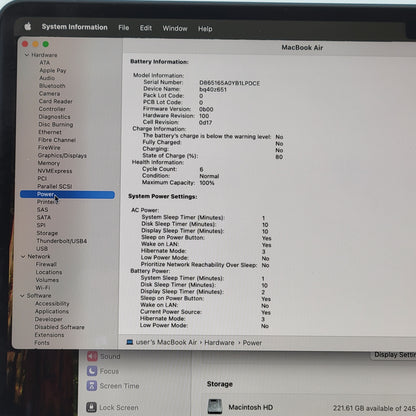Click the computer icon in path bar
This screenshot has height=416, width=416.
pos(130,342)
